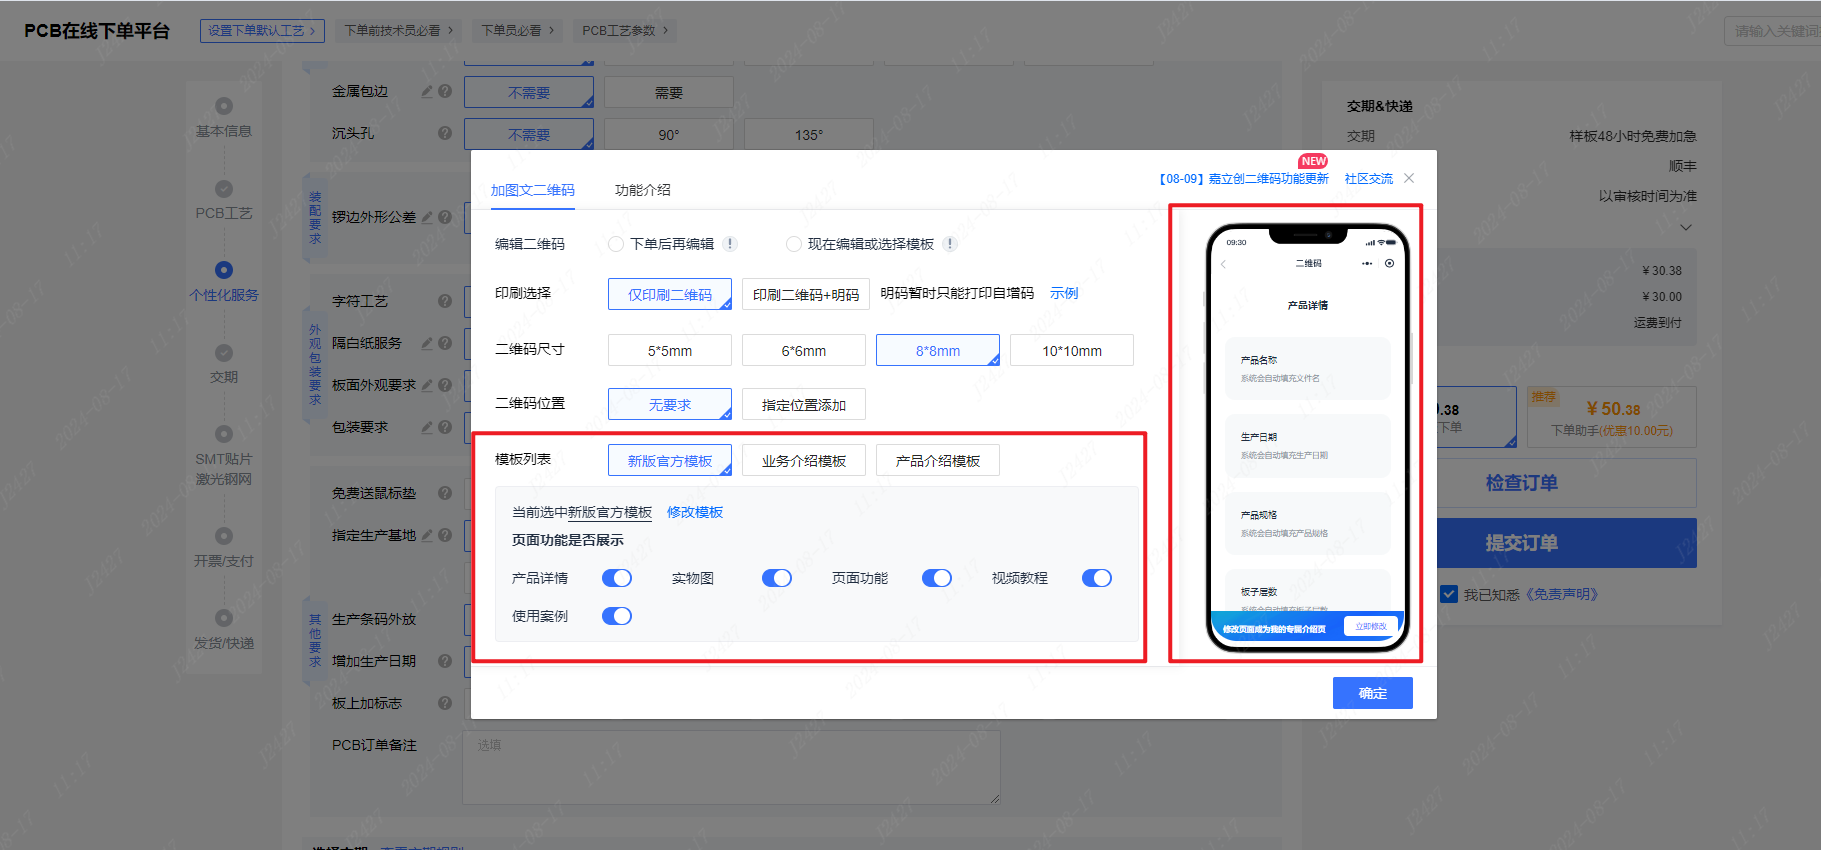Click help icon next to 沉头孔
Image resolution: width=1821 pixels, height=850 pixels.
[x=445, y=133]
